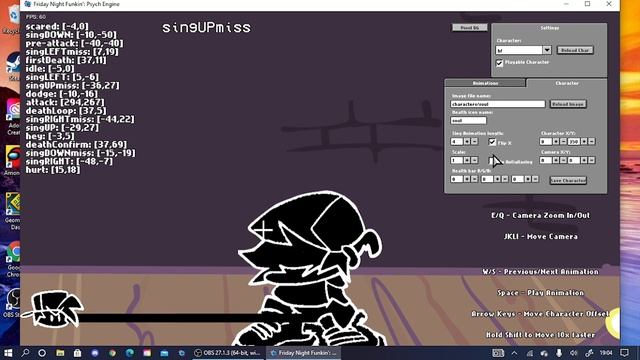Decrease Scale value with minus button
Viewport: 640px width, 360px height.
pos(474,160)
